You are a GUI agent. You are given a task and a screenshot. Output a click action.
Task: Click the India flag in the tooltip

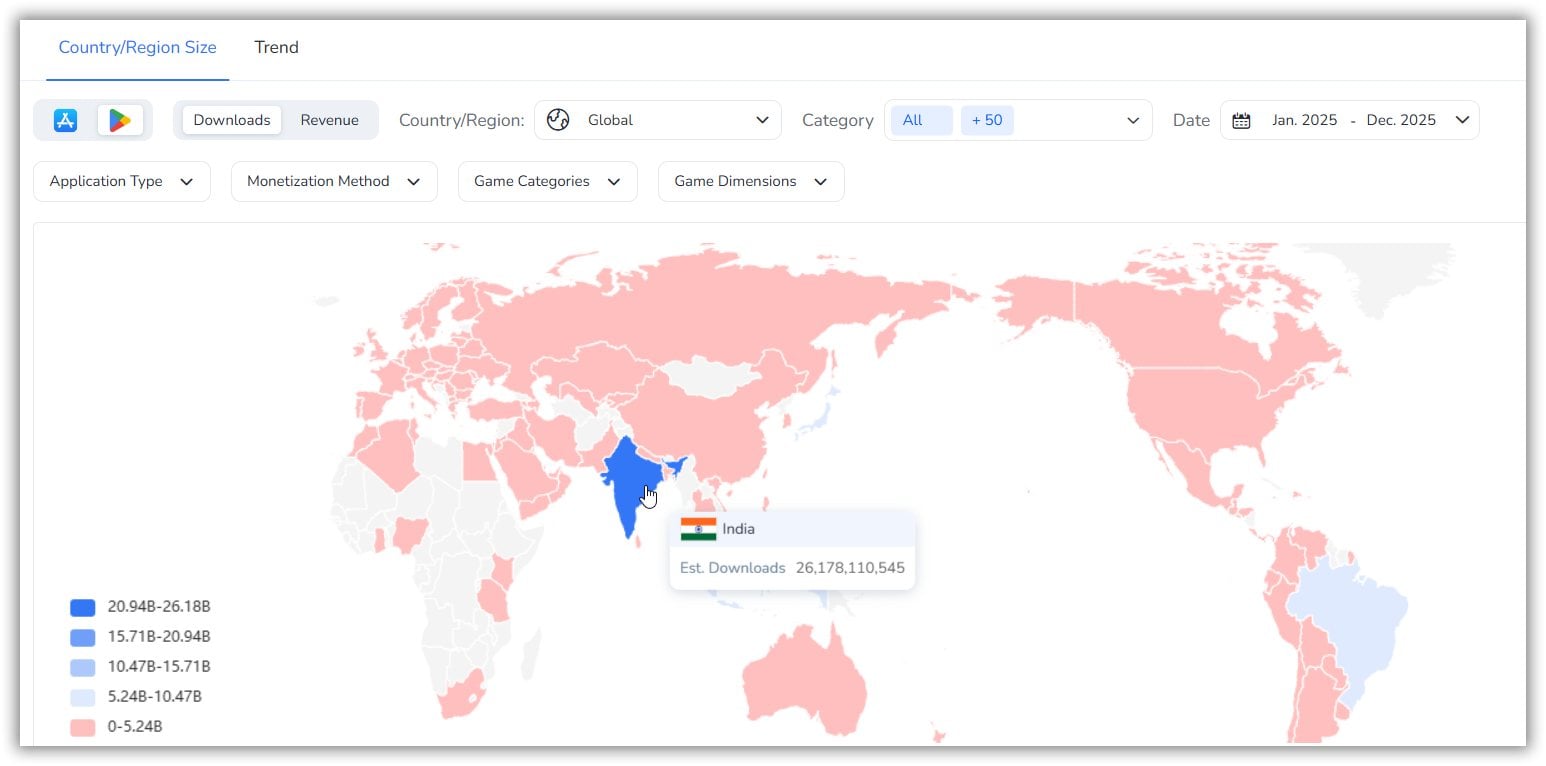pos(698,529)
